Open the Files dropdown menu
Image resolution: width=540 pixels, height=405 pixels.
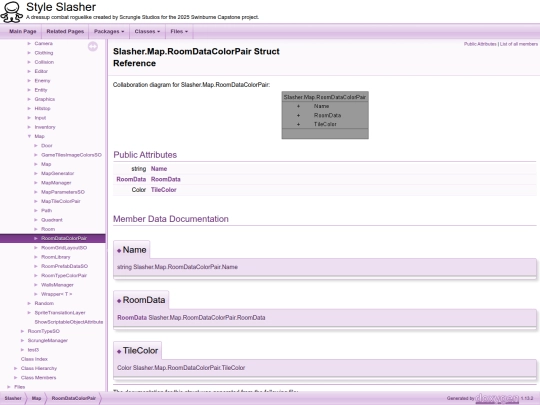click(x=179, y=31)
